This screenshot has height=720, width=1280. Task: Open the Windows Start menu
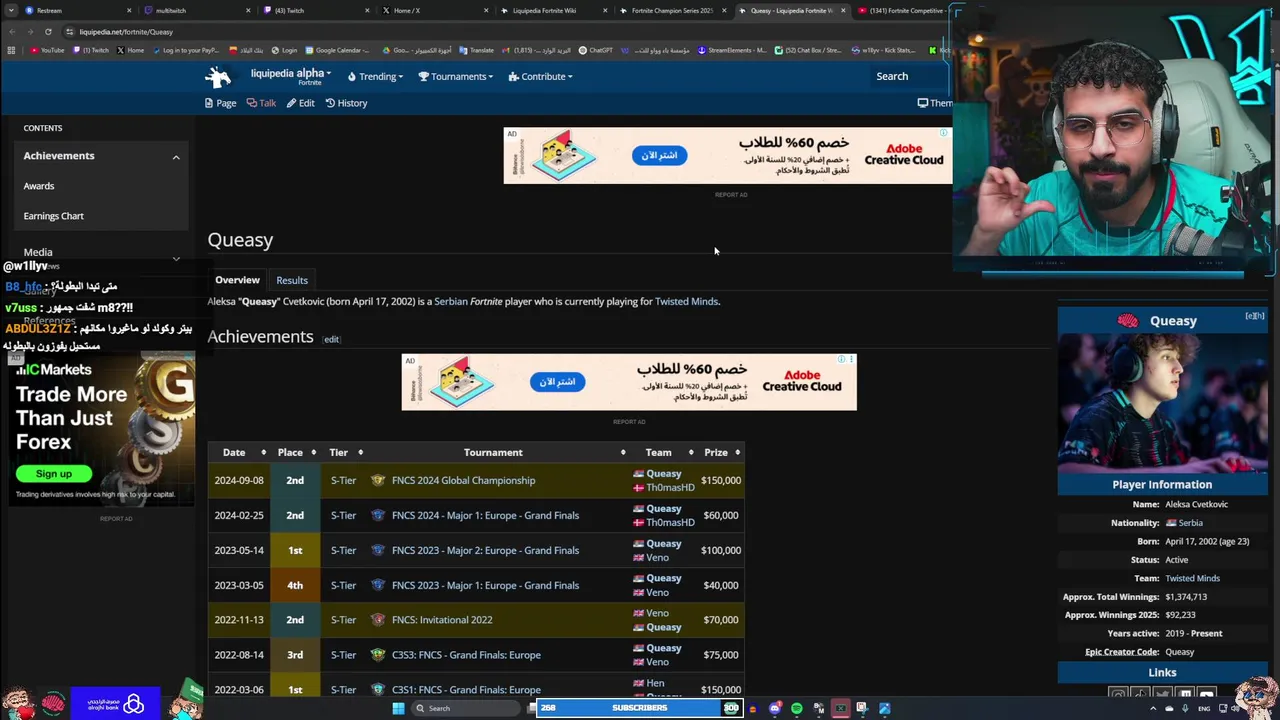(x=398, y=708)
